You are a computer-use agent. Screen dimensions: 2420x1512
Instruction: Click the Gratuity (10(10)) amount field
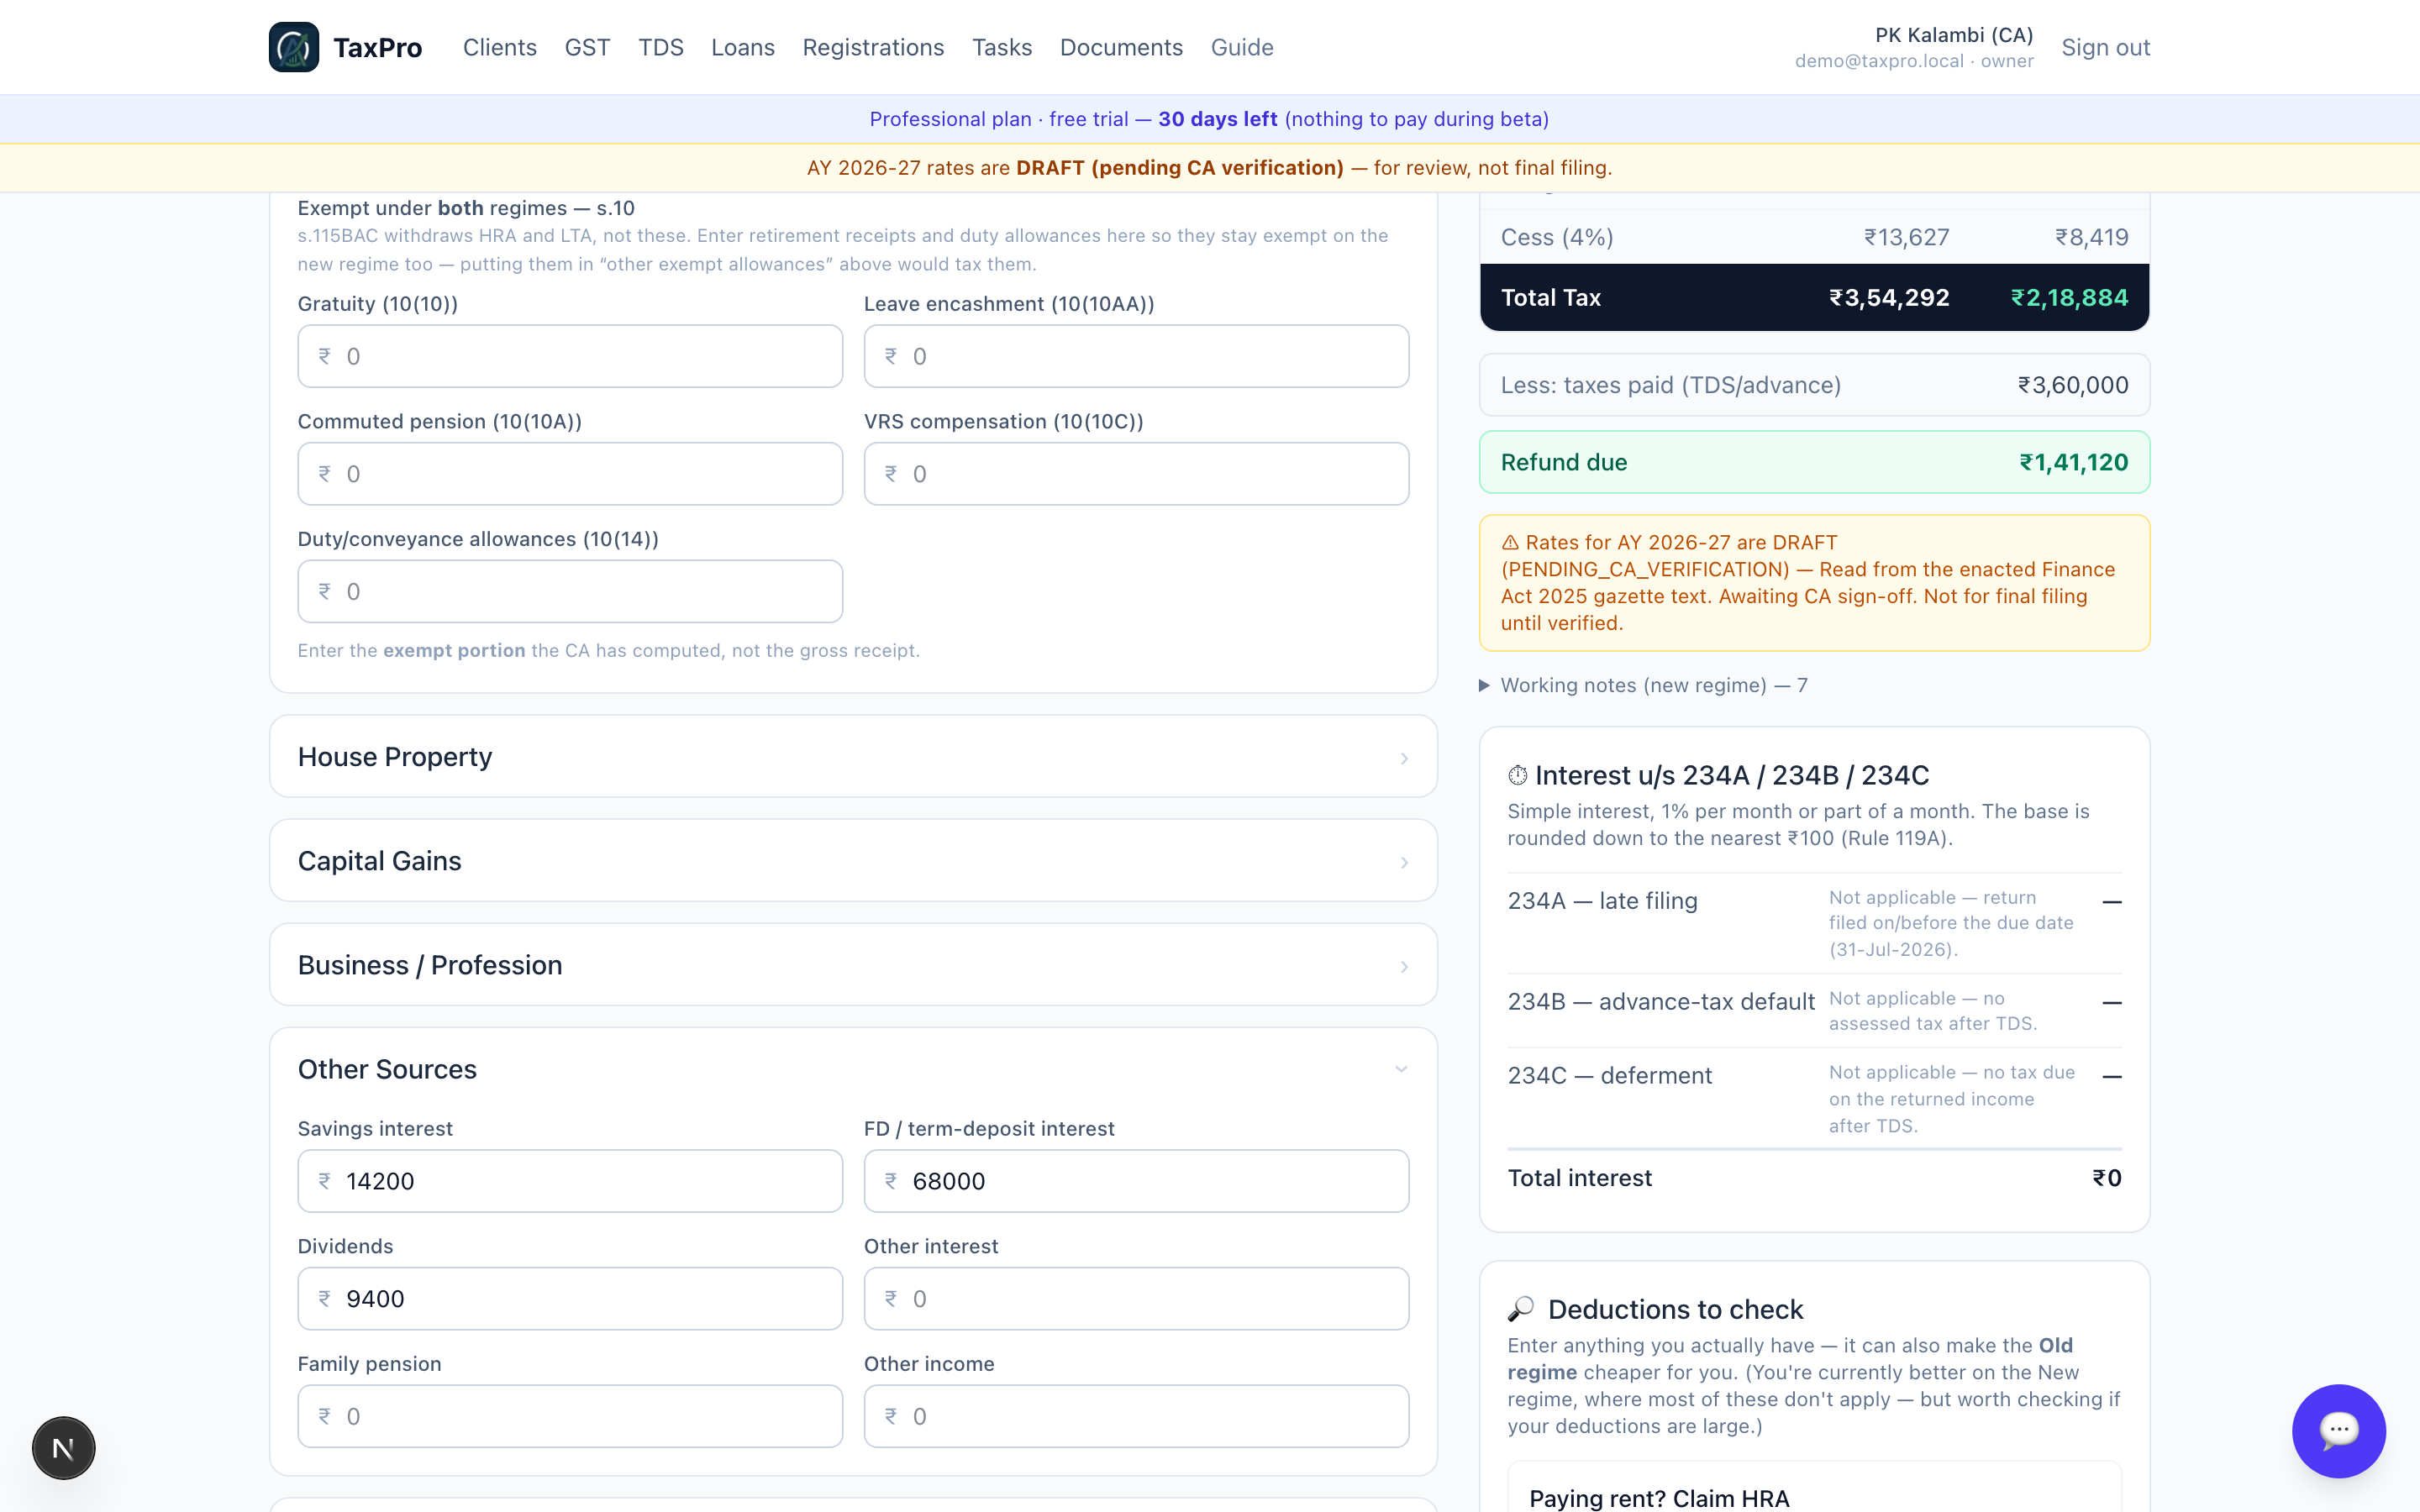(570, 356)
